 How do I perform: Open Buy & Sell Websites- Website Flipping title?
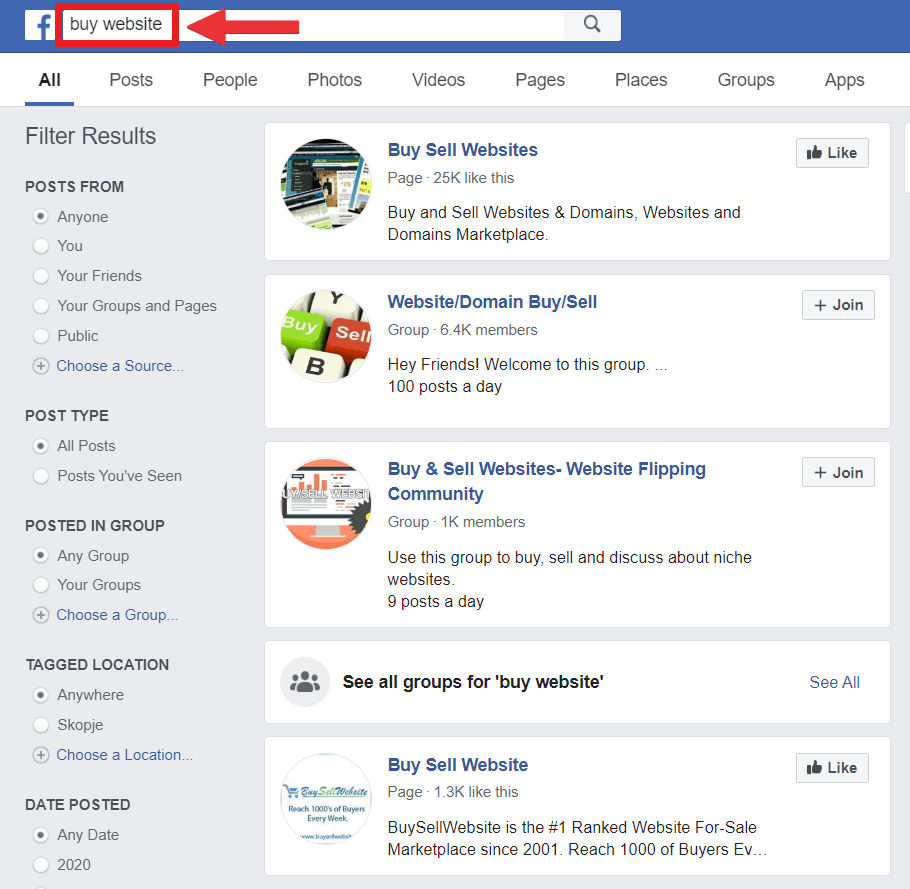tap(546, 481)
